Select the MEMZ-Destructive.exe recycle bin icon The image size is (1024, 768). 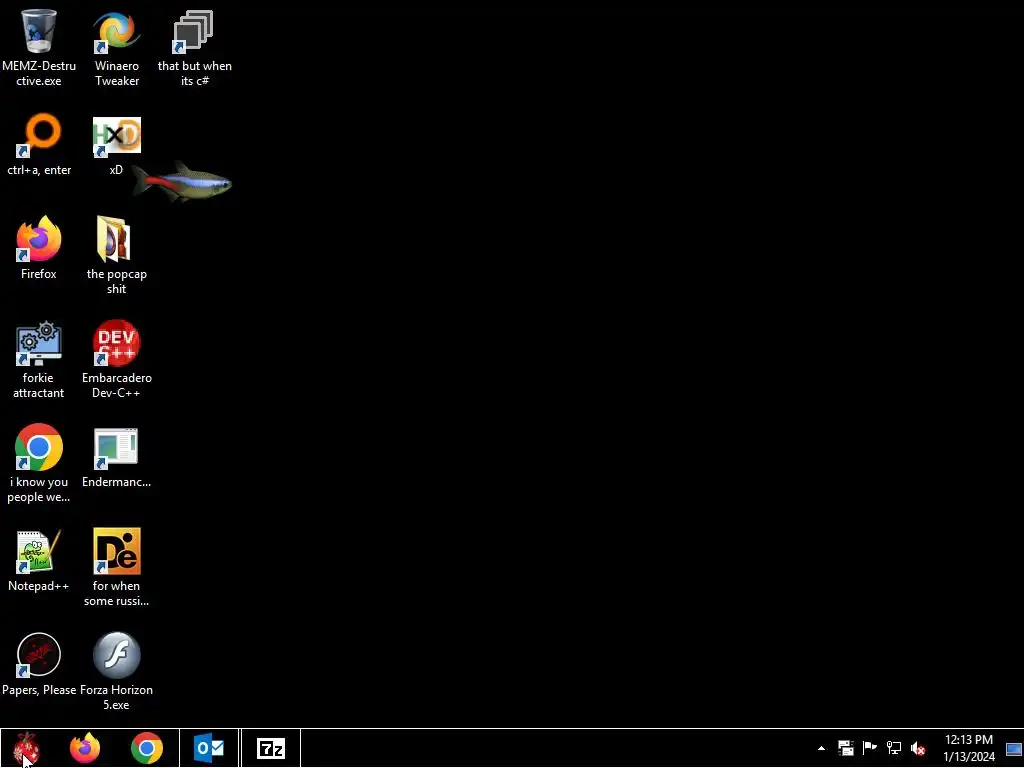pos(39,31)
